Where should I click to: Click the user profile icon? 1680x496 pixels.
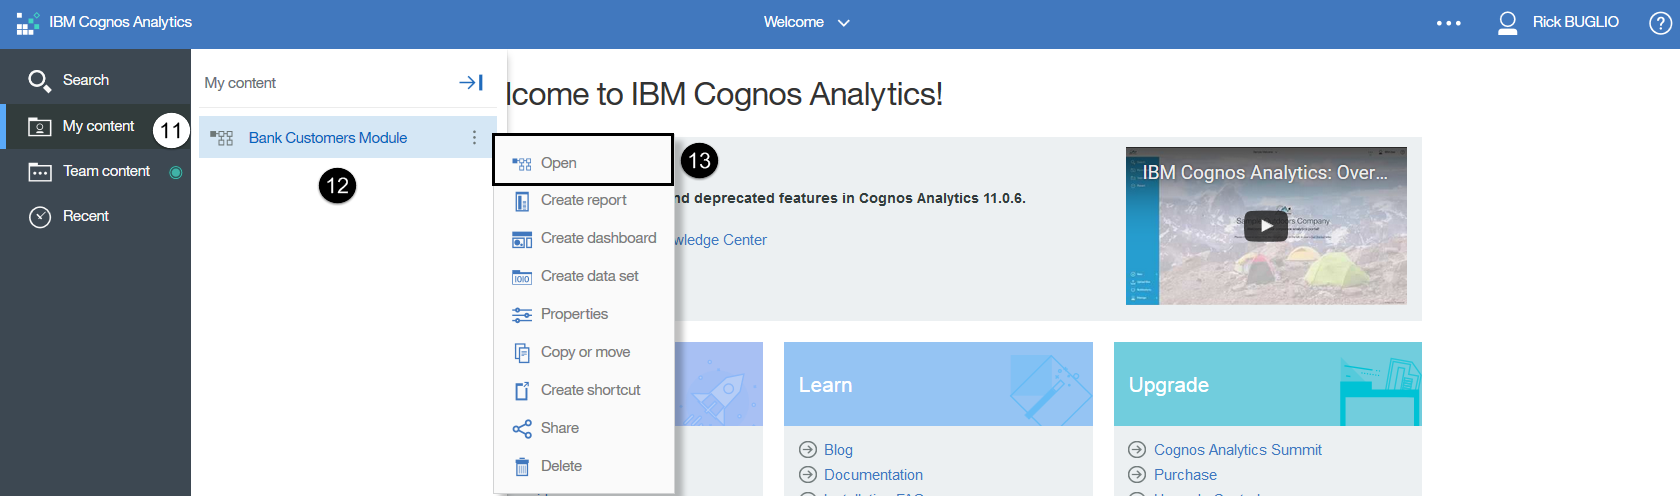1507,22
